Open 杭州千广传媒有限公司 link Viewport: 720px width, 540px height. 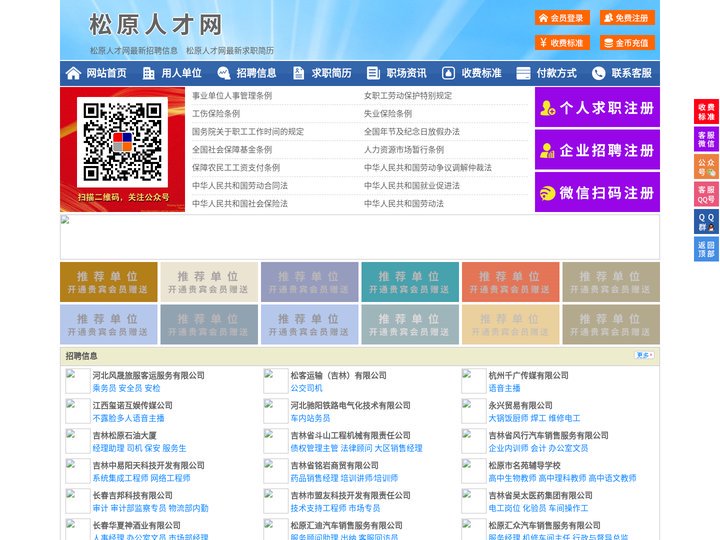(x=528, y=375)
